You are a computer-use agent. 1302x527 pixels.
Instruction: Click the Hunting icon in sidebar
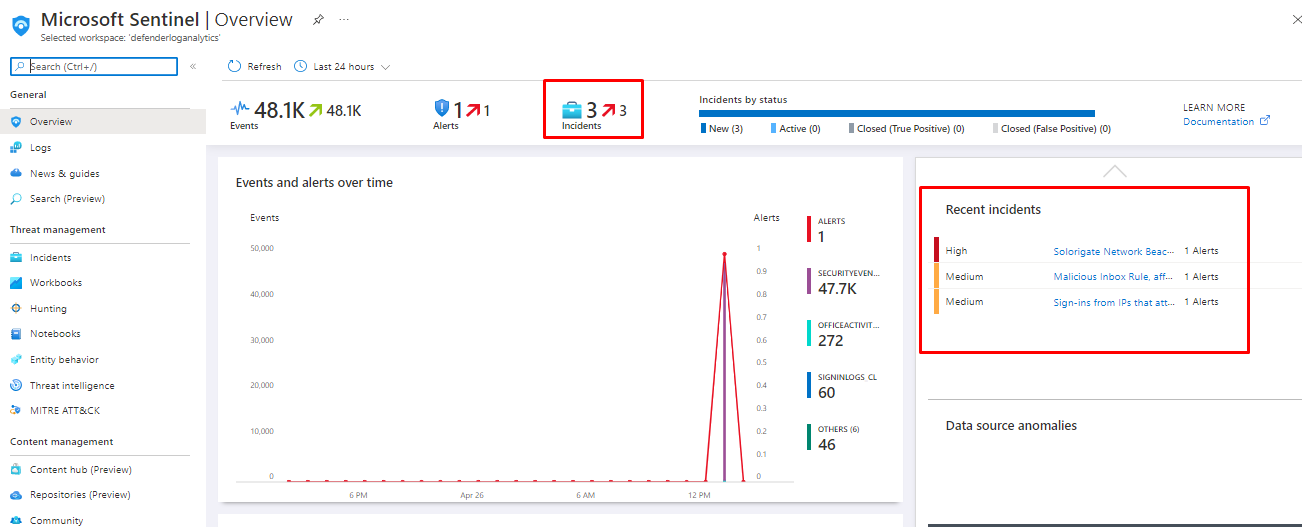(x=16, y=309)
